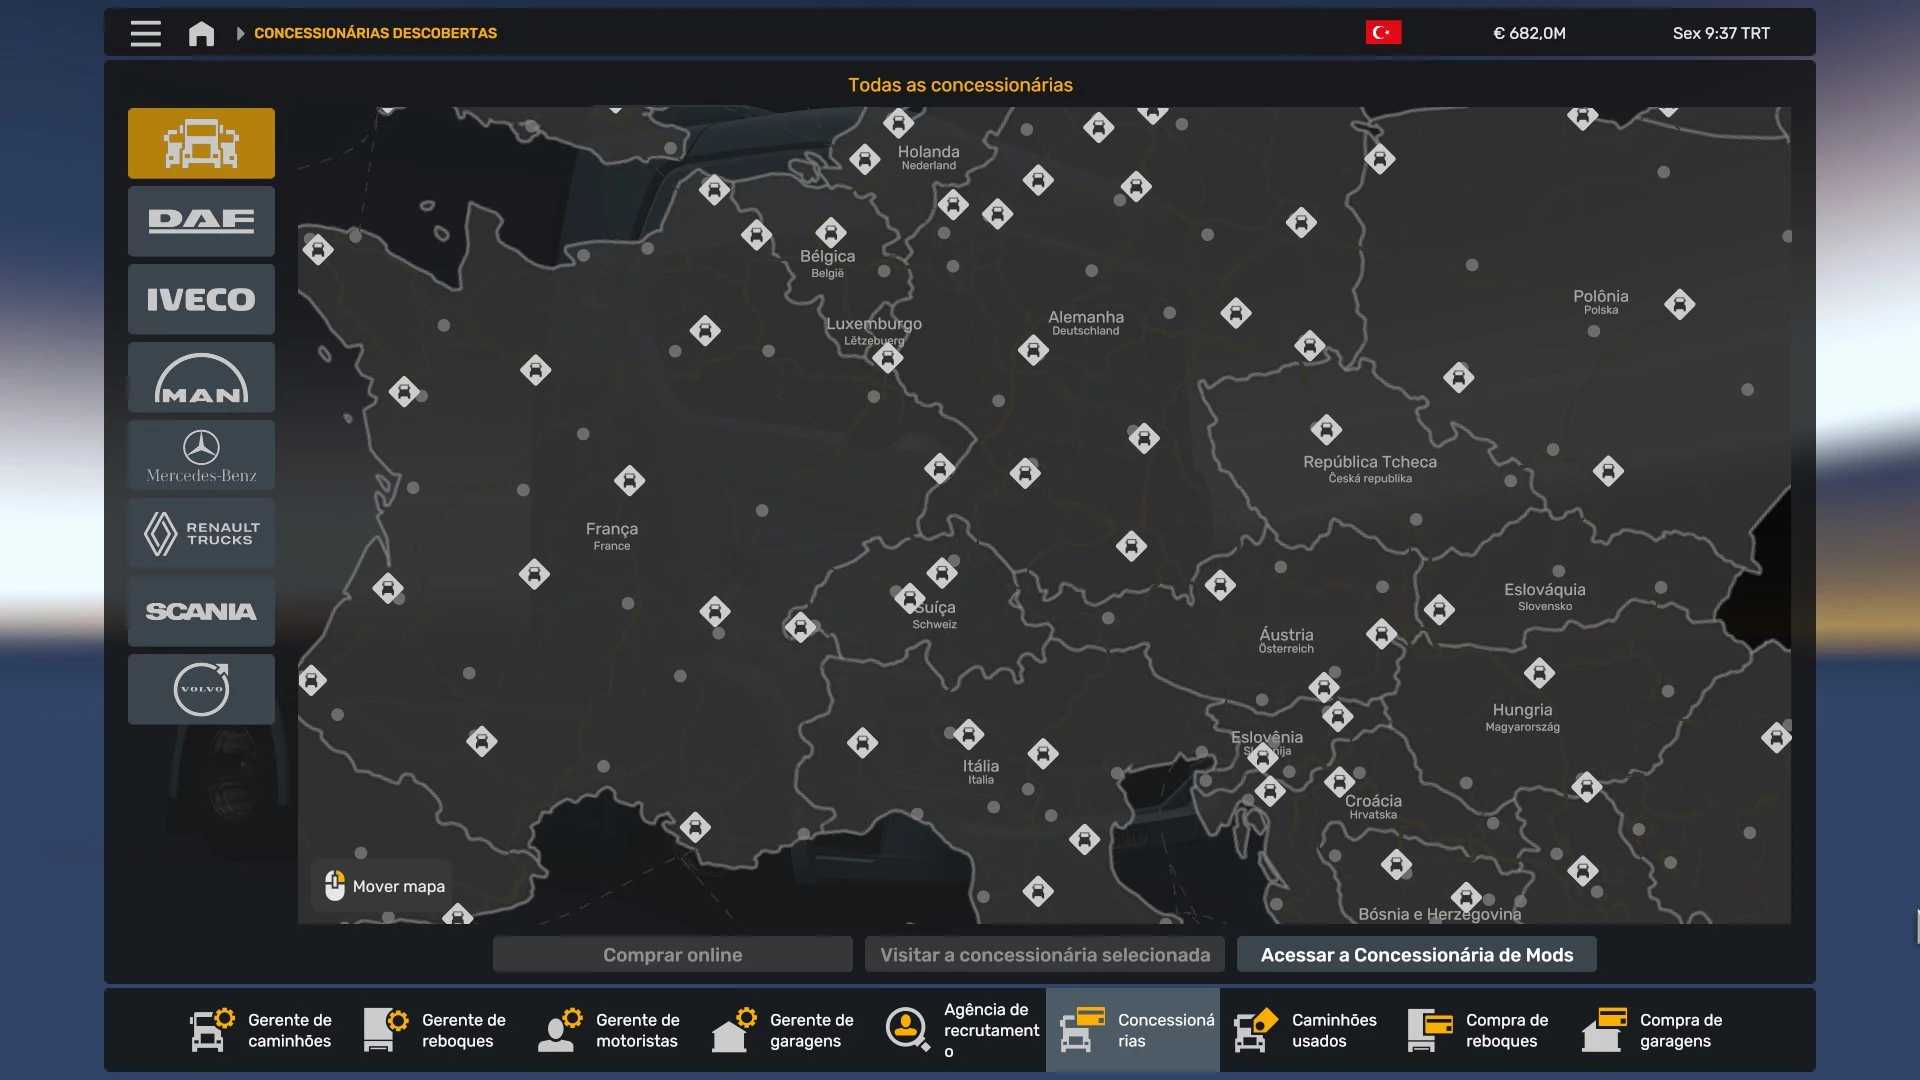Filter dealers by IVECO brand
The width and height of the screenshot is (1920, 1080).
201,299
